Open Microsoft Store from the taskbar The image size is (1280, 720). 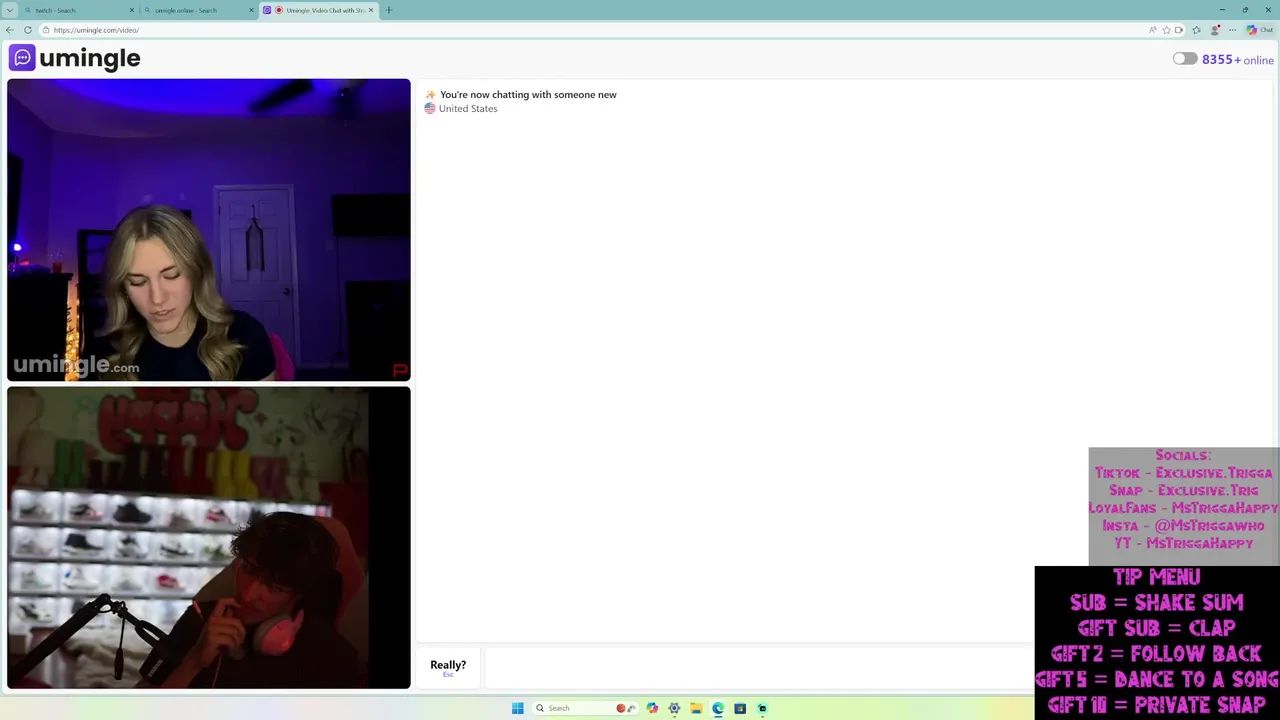click(740, 708)
